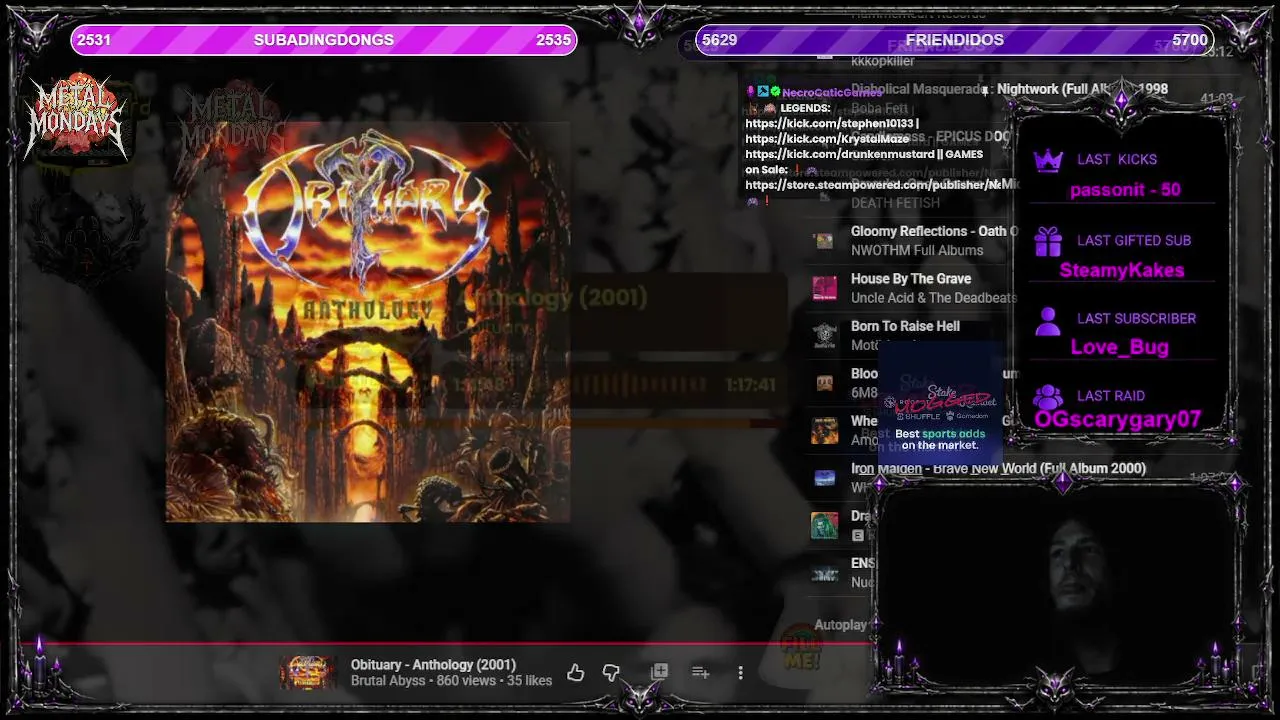Image resolution: width=1280 pixels, height=720 pixels.
Task: Click the "LAST GIFTED SUB" heading
Action: (1134, 240)
